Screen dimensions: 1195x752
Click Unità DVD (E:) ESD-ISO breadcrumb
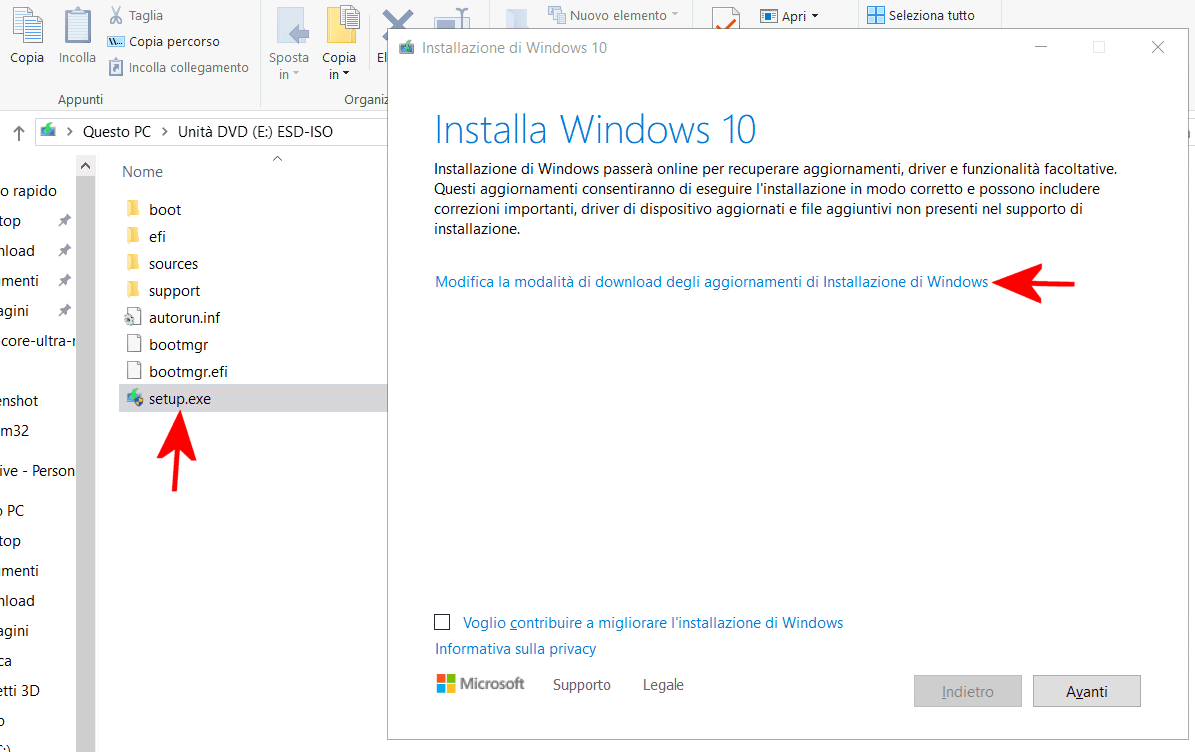pos(255,132)
